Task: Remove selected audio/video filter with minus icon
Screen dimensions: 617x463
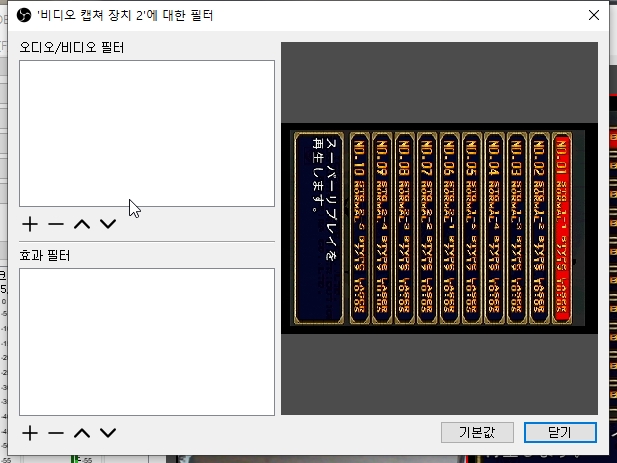Action: click(x=56, y=224)
